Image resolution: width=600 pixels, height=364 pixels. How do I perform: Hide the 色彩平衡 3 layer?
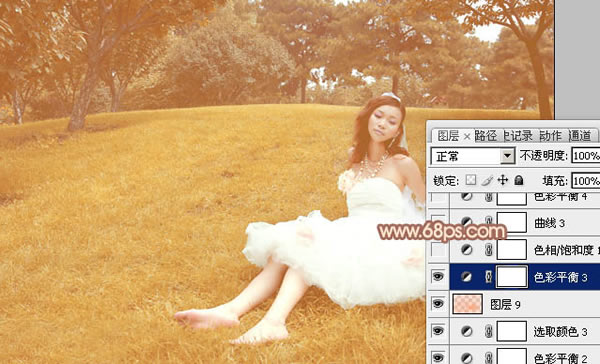[x=438, y=276]
